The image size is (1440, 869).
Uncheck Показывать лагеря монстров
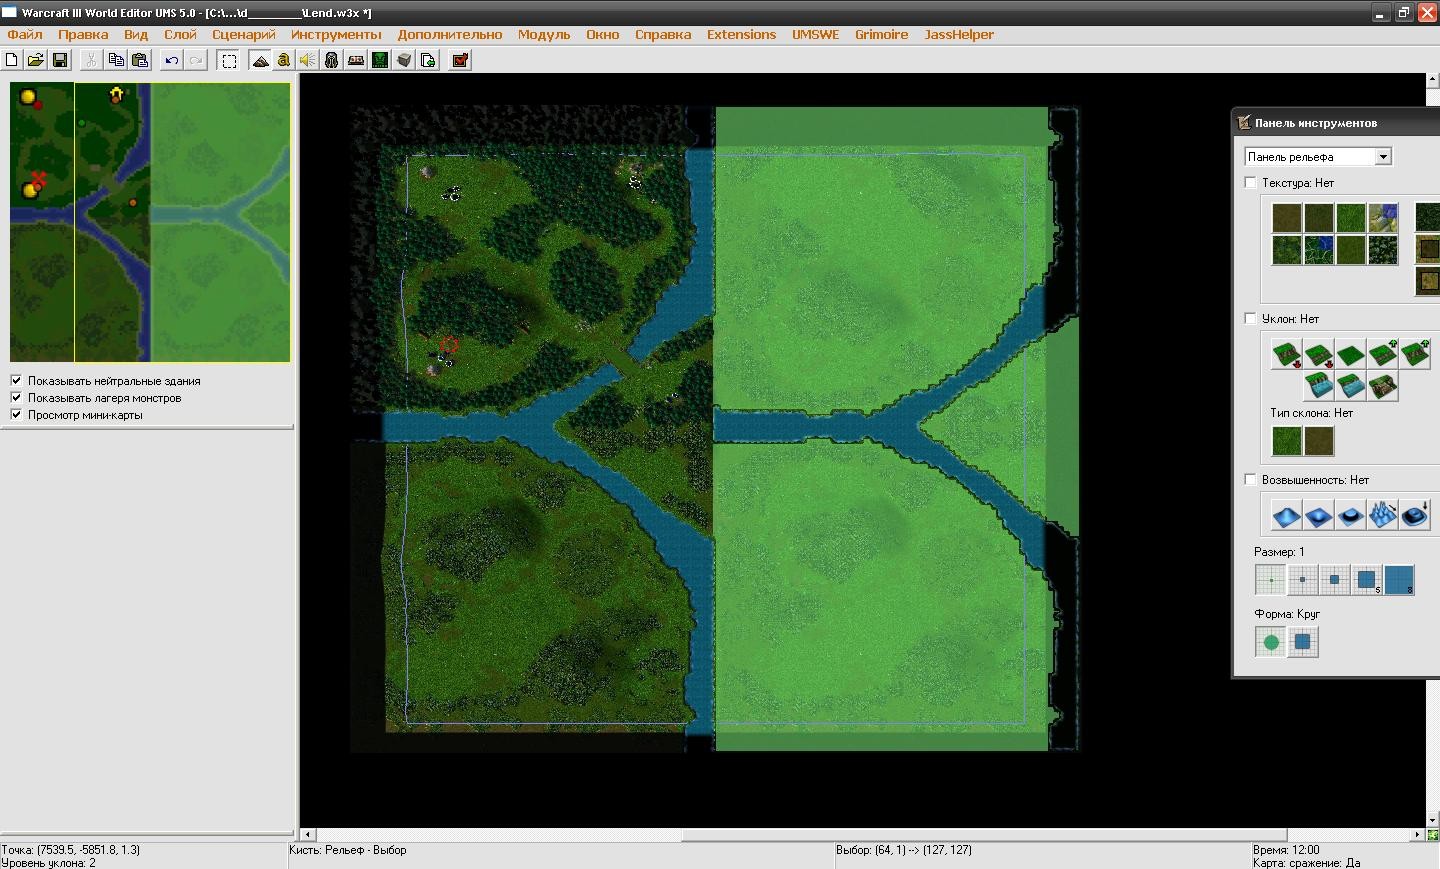[x=16, y=397]
